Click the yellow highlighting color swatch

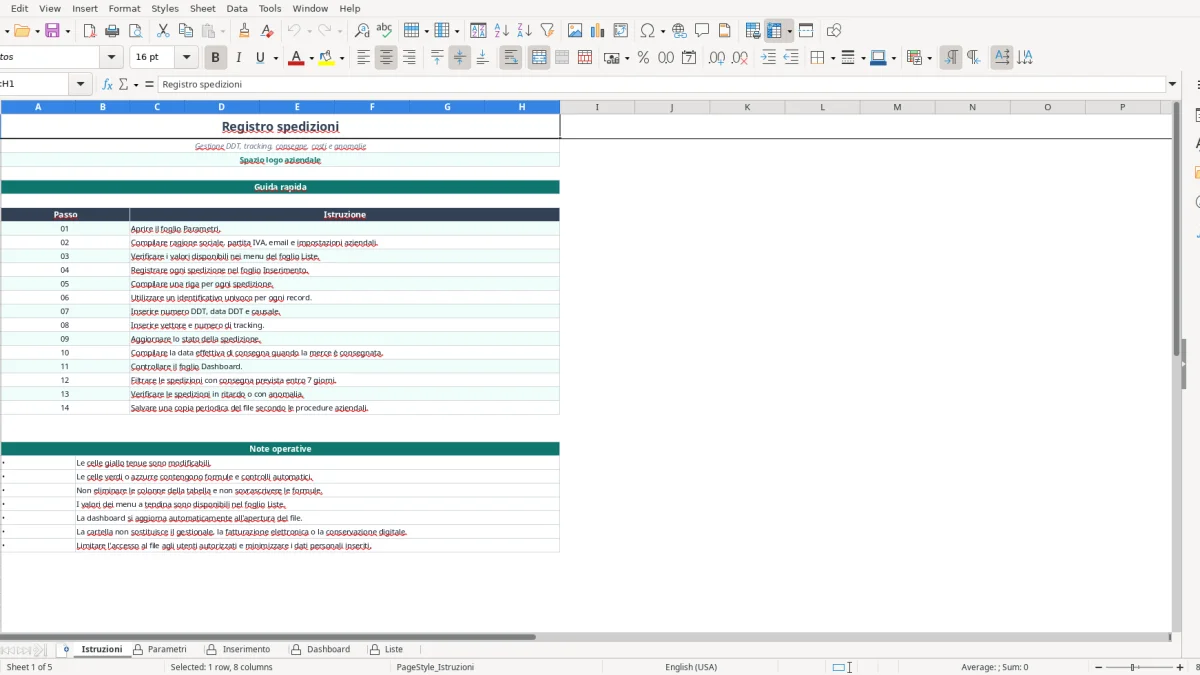[326, 58]
